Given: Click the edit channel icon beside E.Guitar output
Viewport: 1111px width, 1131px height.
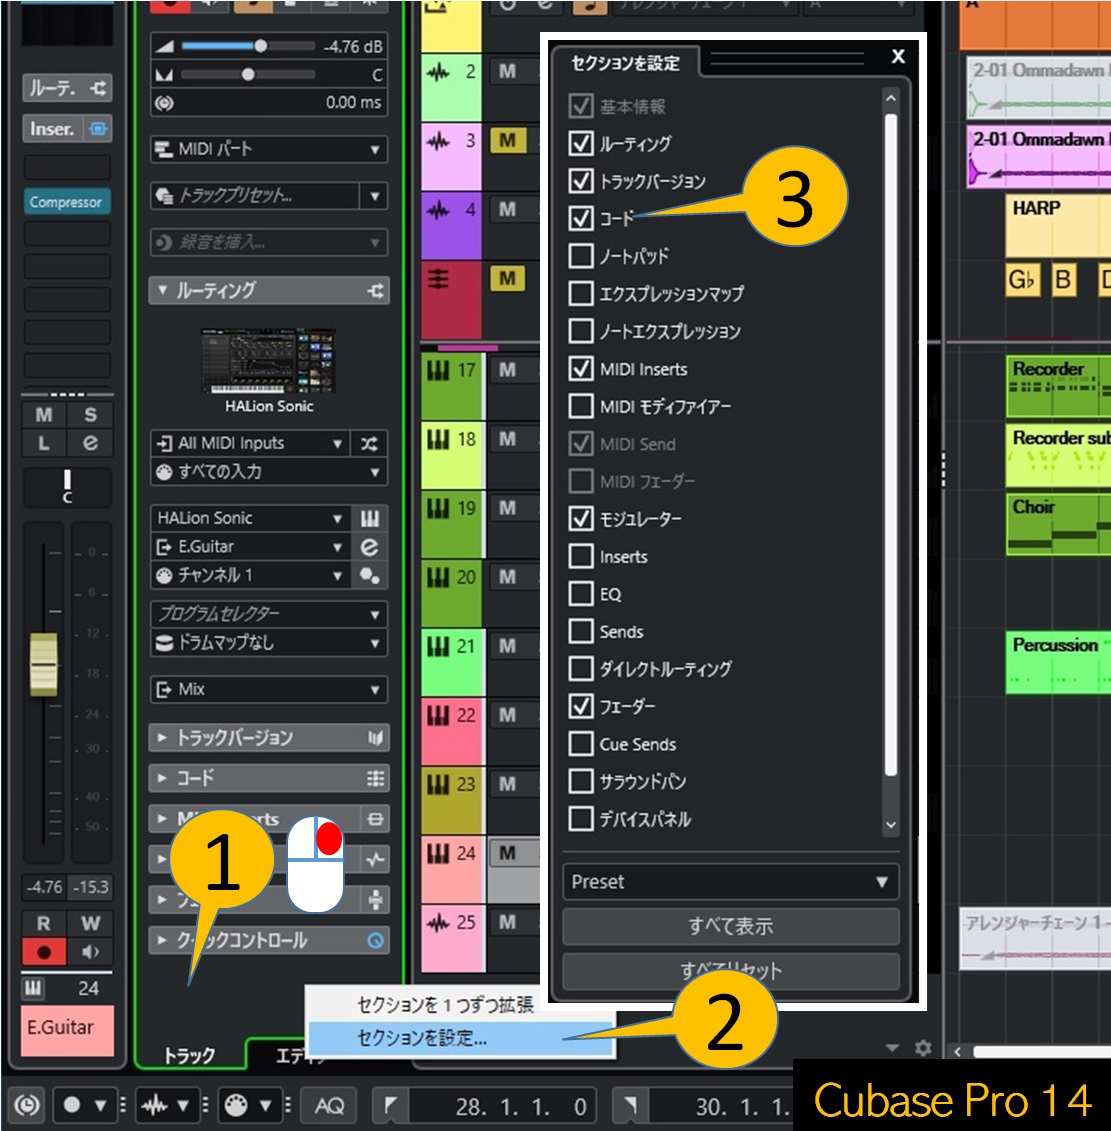Looking at the screenshot, I should point(369,547).
